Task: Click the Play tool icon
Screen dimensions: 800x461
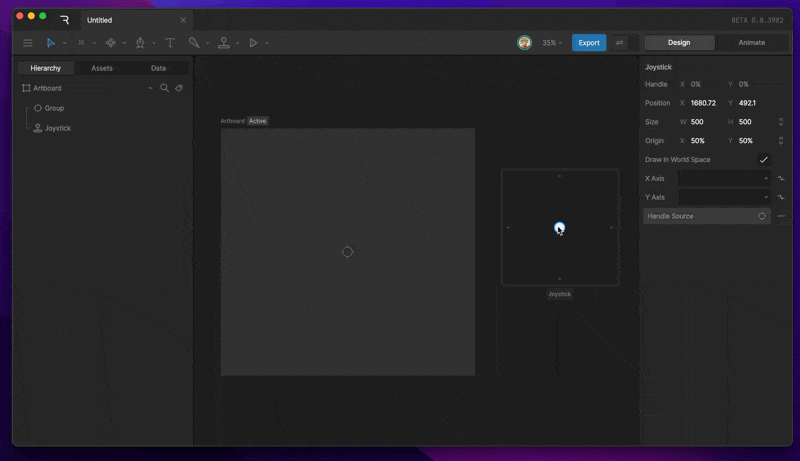Action: (253, 43)
